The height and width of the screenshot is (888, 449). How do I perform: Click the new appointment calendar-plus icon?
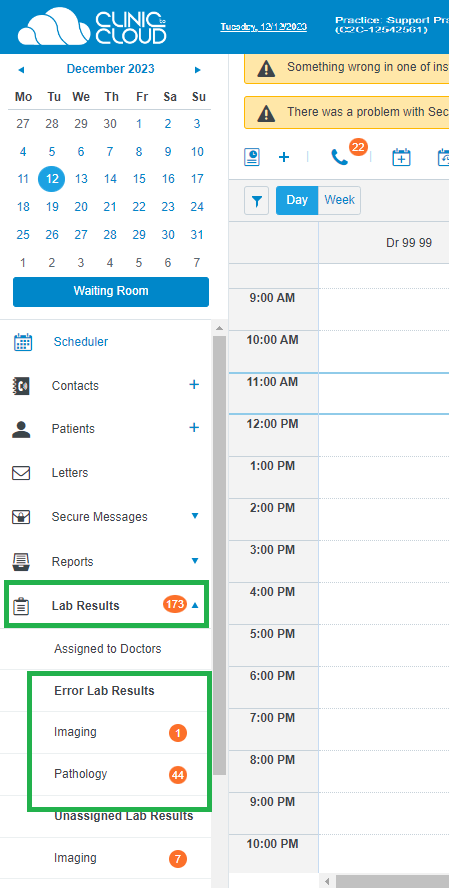tap(401, 157)
